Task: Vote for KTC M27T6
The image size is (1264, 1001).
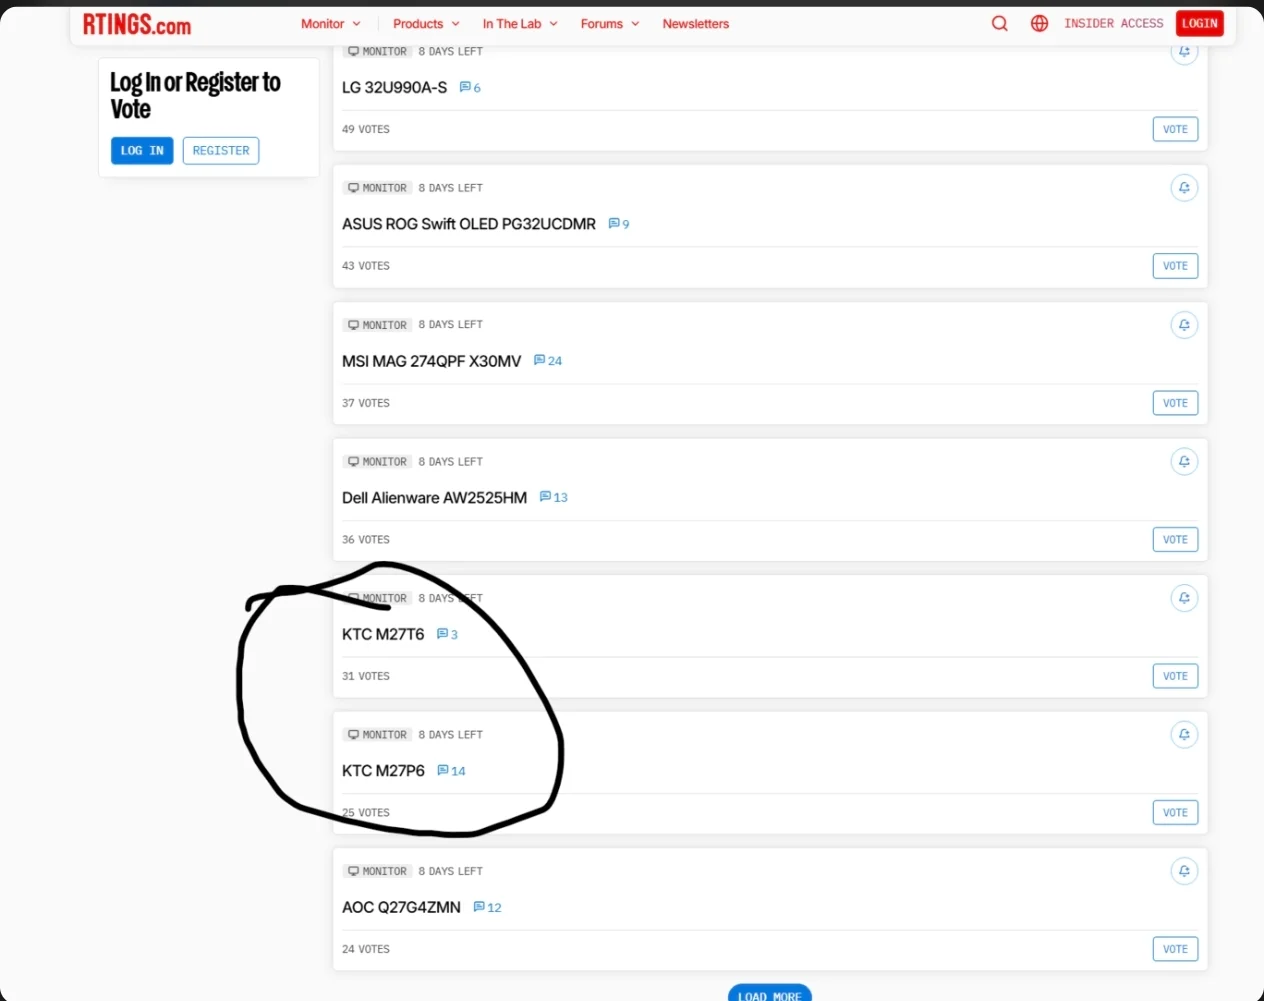Action: [x=1175, y=676]
